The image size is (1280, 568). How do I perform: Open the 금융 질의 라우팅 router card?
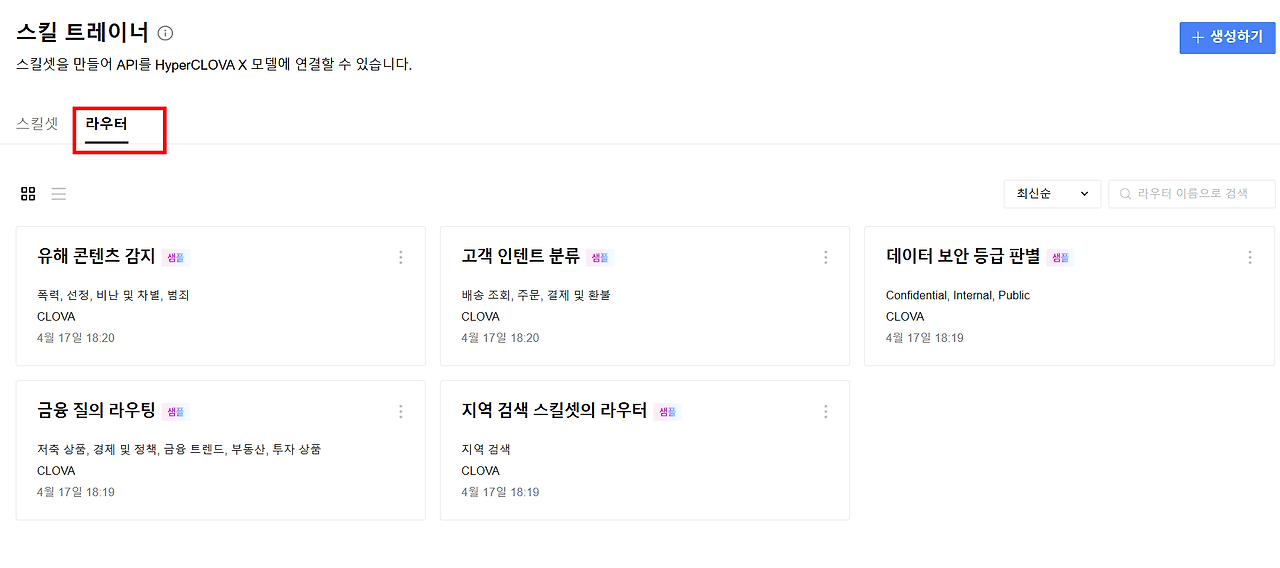pyautogui.click(x=221, y=450)
